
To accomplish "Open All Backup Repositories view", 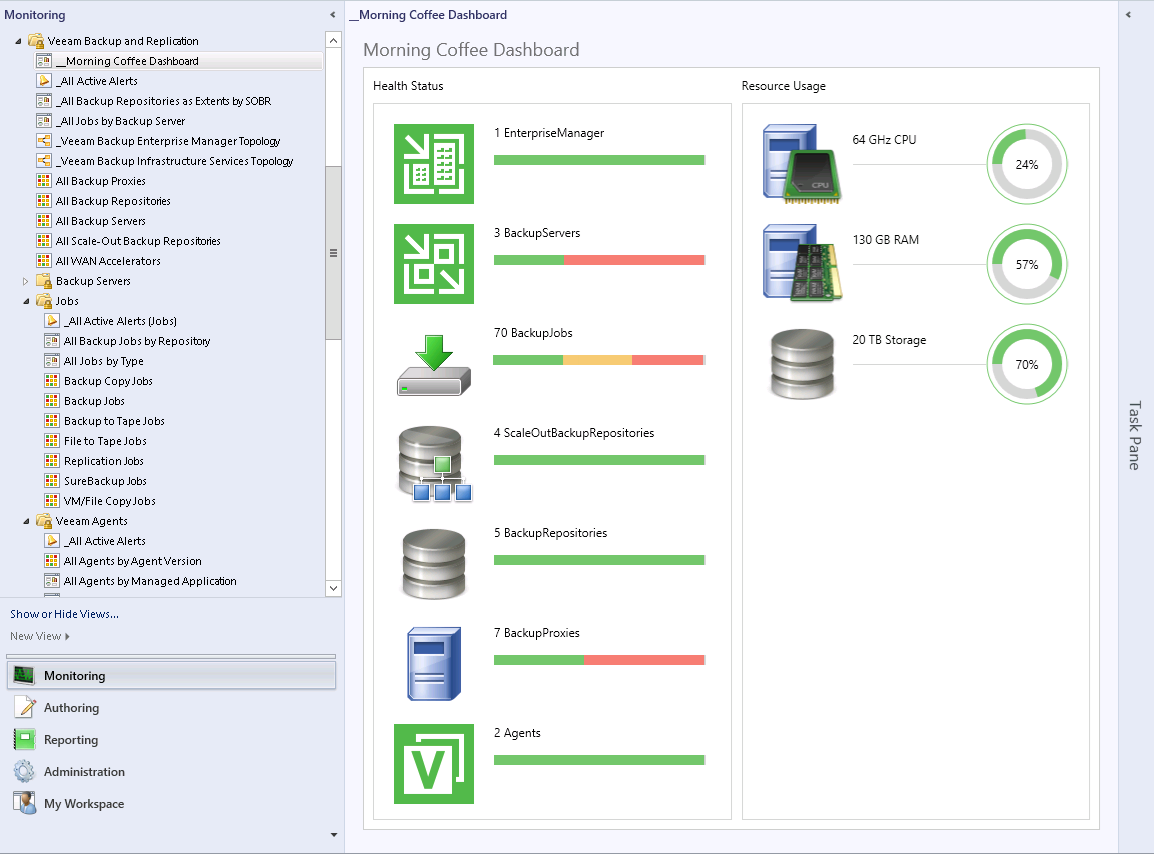I will (113, 201).
